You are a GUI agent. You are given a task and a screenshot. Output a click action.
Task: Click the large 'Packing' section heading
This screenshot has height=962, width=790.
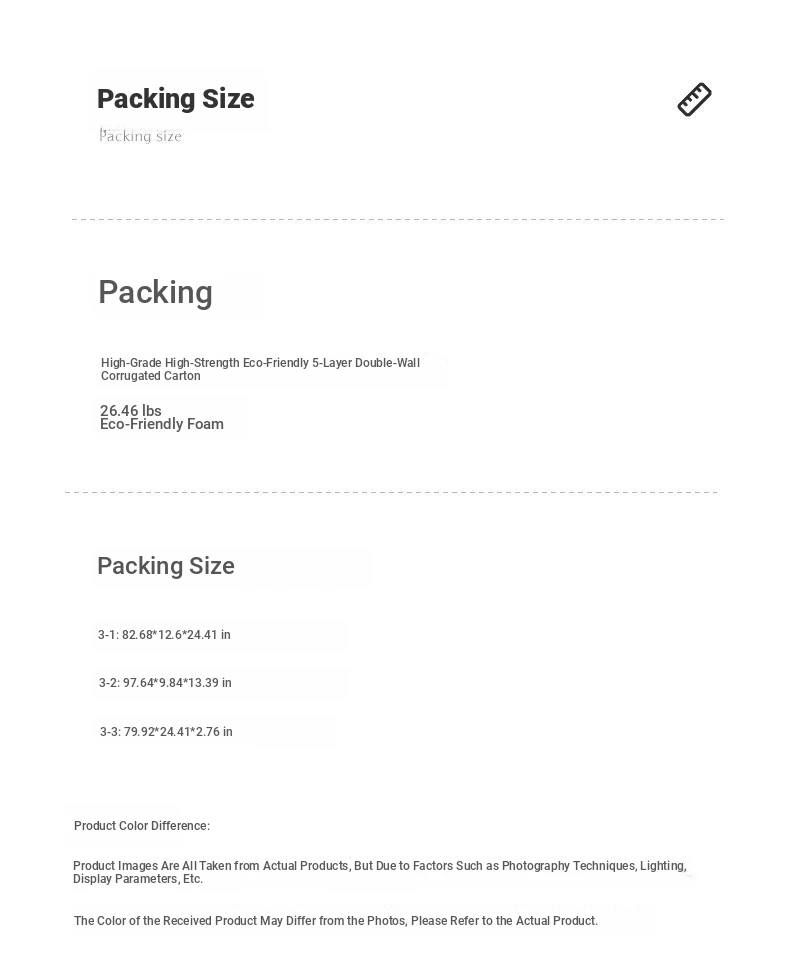155,292
